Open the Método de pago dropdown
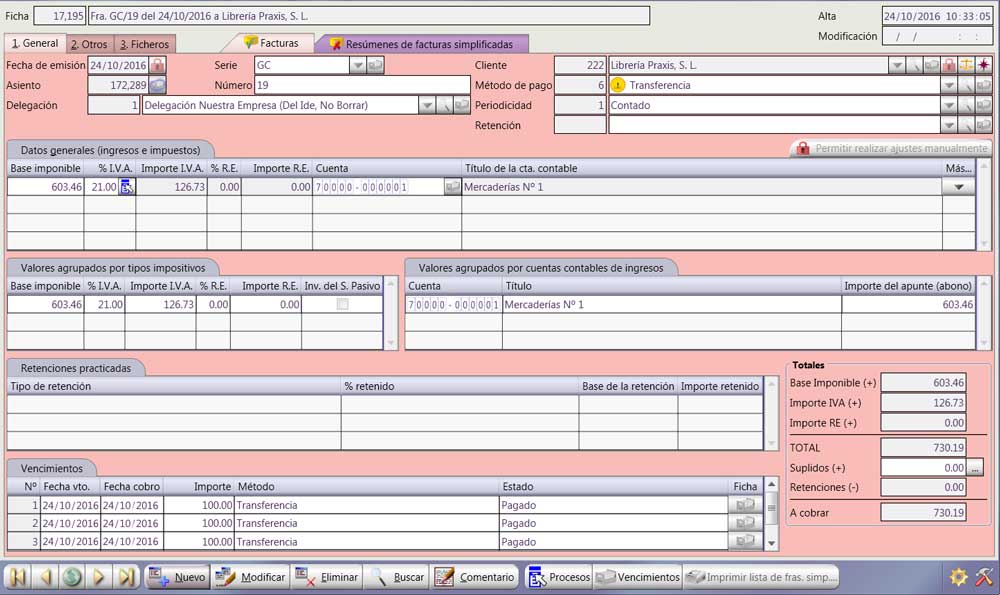This screenshot has height=595, width=1000. (947, 86)
